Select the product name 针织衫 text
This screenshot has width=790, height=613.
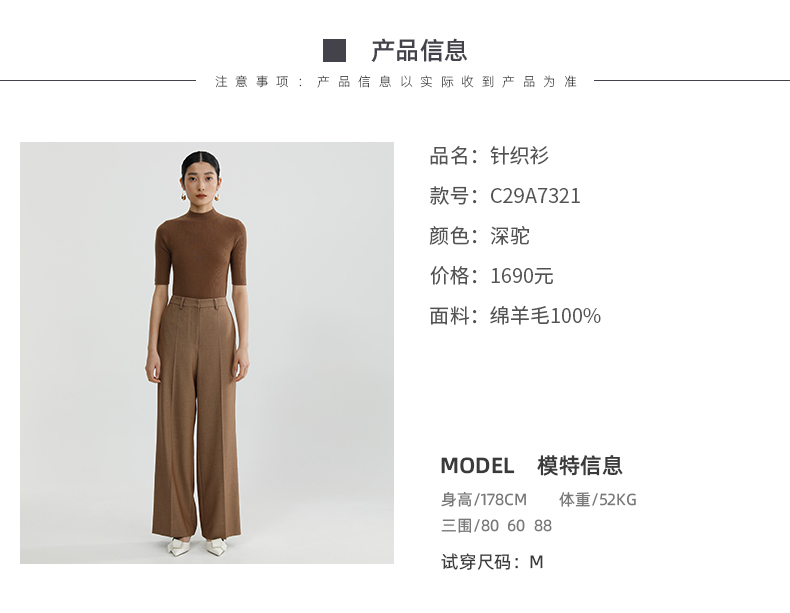pyautogui.click(x=519, y=156)
